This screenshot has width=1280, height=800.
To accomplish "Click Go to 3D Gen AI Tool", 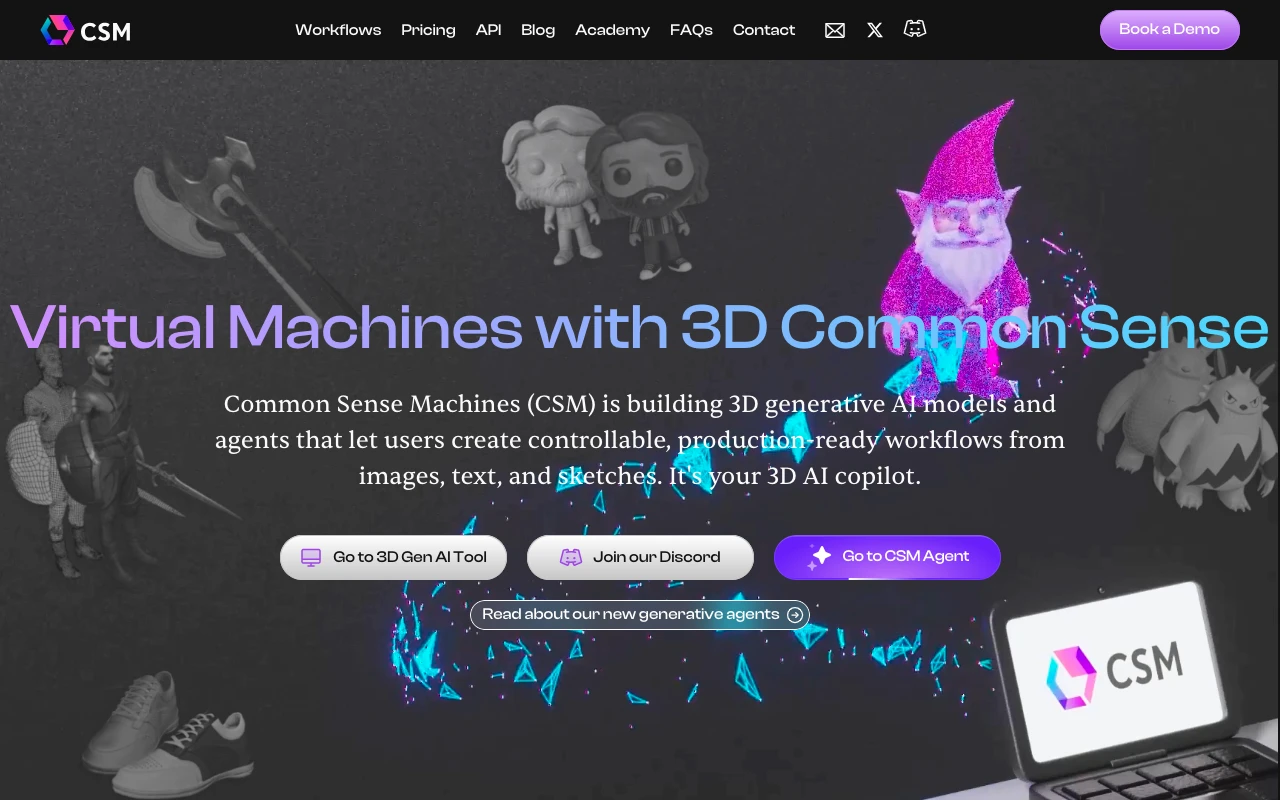I will tap(393, 557).
